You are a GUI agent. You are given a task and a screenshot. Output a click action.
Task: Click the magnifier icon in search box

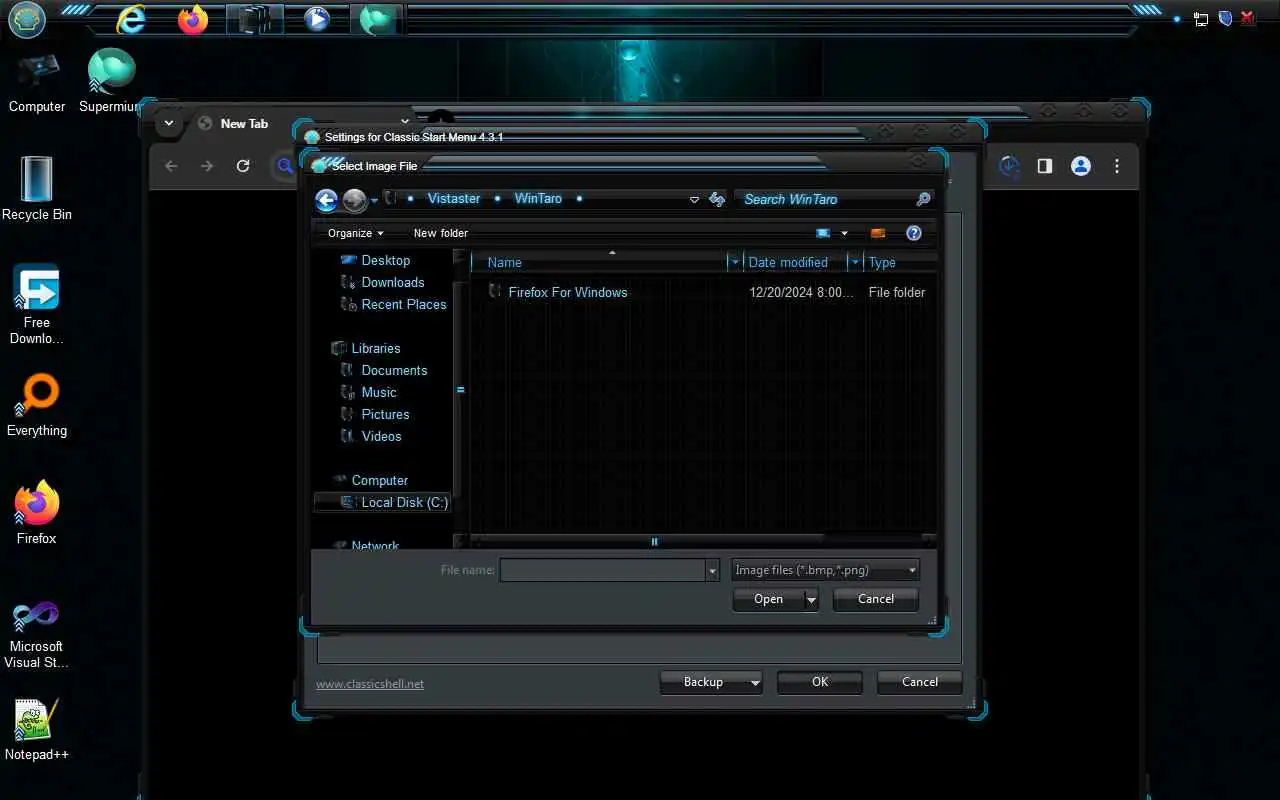923,199
